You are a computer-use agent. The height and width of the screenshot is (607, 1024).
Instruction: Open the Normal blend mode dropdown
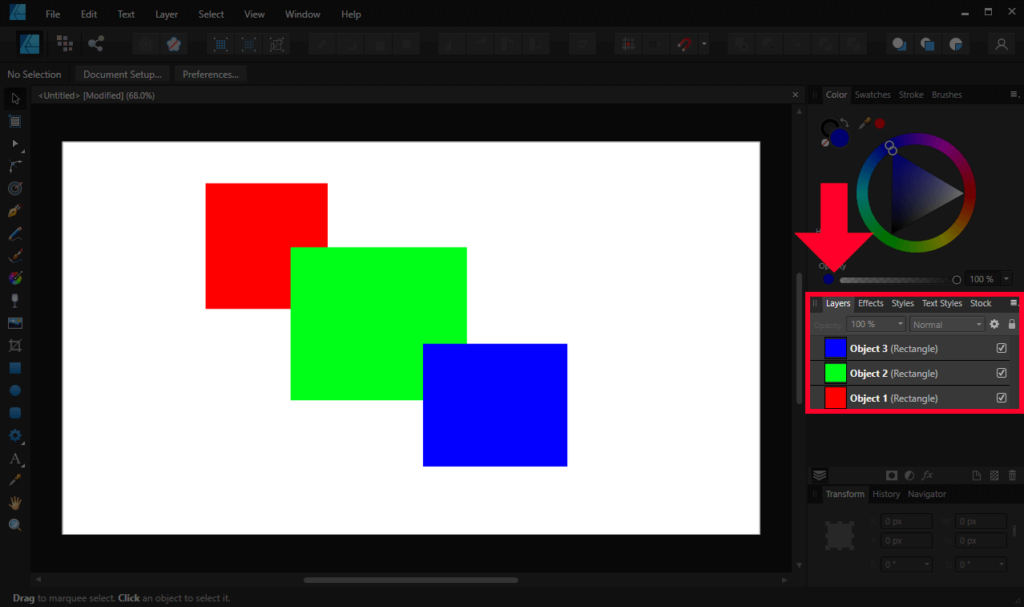946,324
